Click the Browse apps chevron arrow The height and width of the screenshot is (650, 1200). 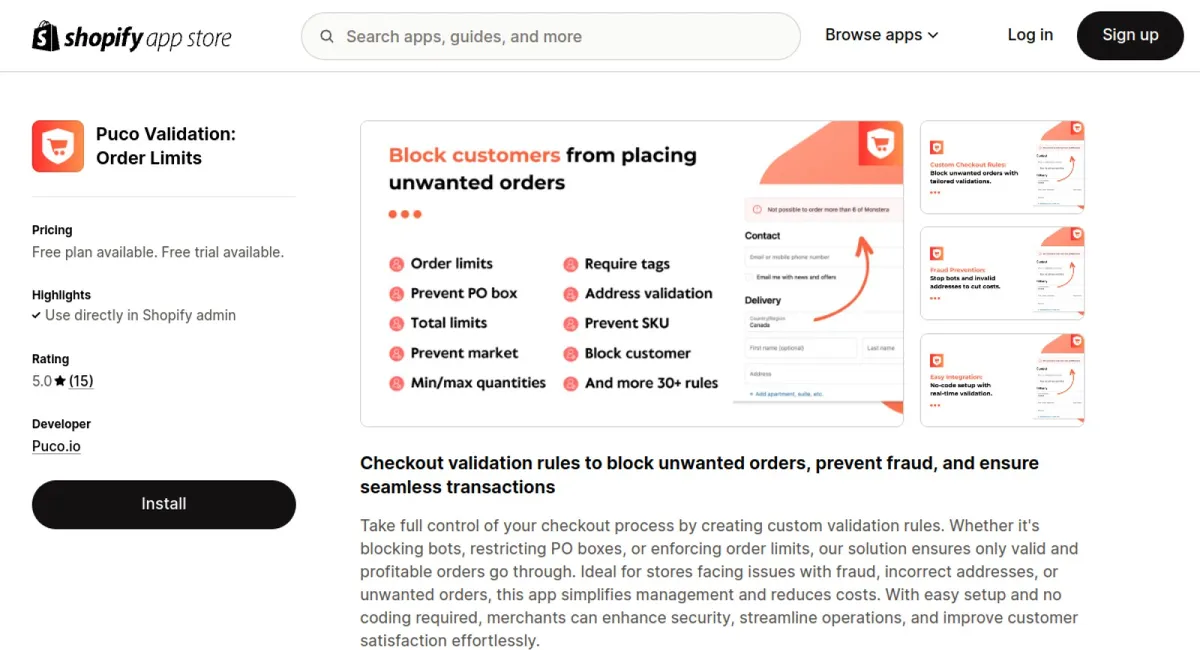(x=933, y=36)
